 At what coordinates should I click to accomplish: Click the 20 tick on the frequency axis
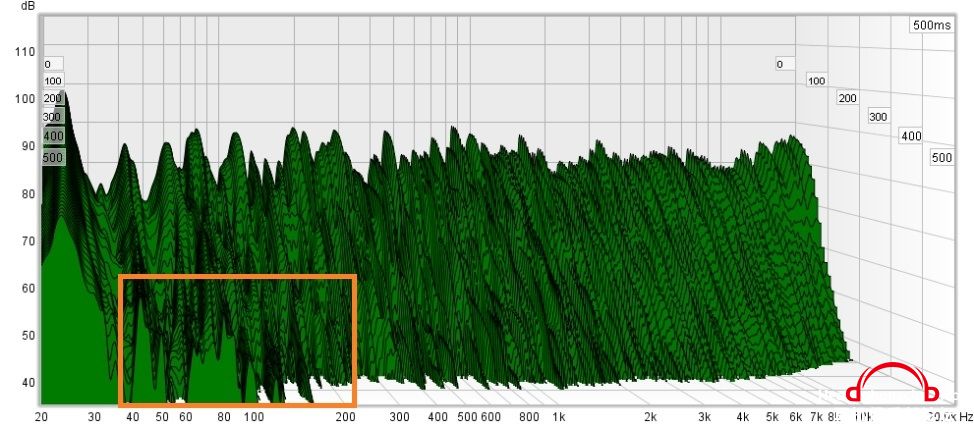tap(42, 416)
